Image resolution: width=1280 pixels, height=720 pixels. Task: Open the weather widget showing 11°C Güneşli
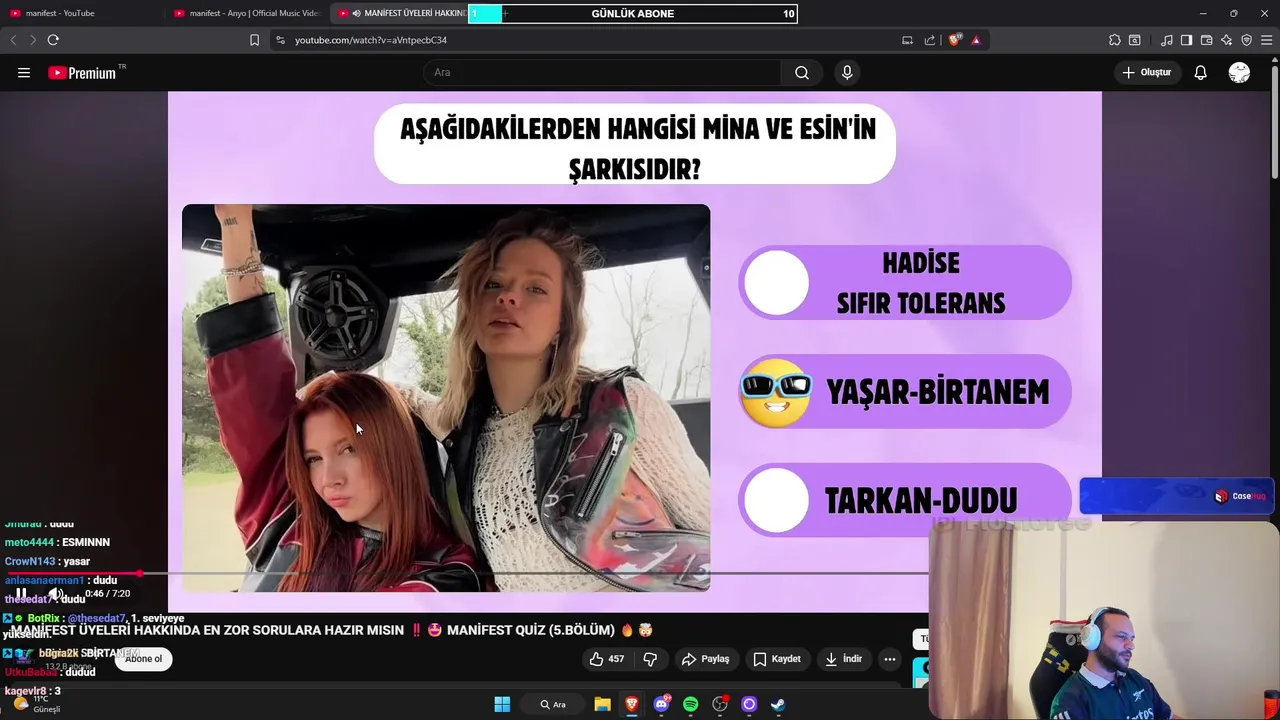(35, 704)
